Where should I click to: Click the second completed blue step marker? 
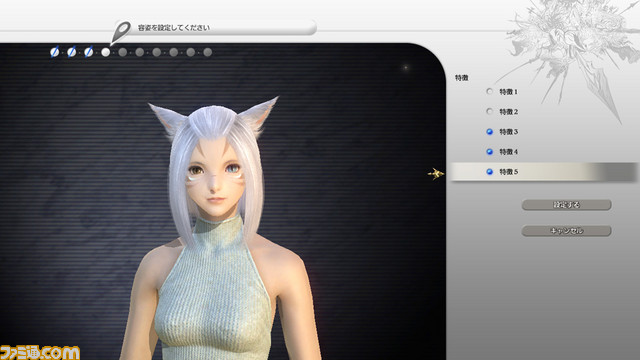point(71,52)
